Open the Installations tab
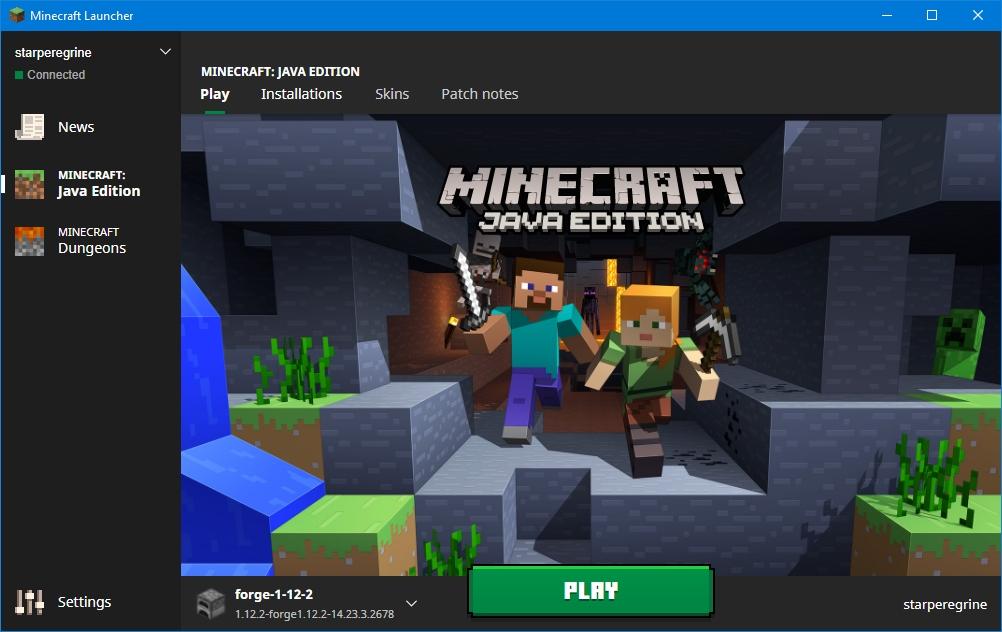The height and width of the screenshot is (632, 1002). click(x=301, y=94)
